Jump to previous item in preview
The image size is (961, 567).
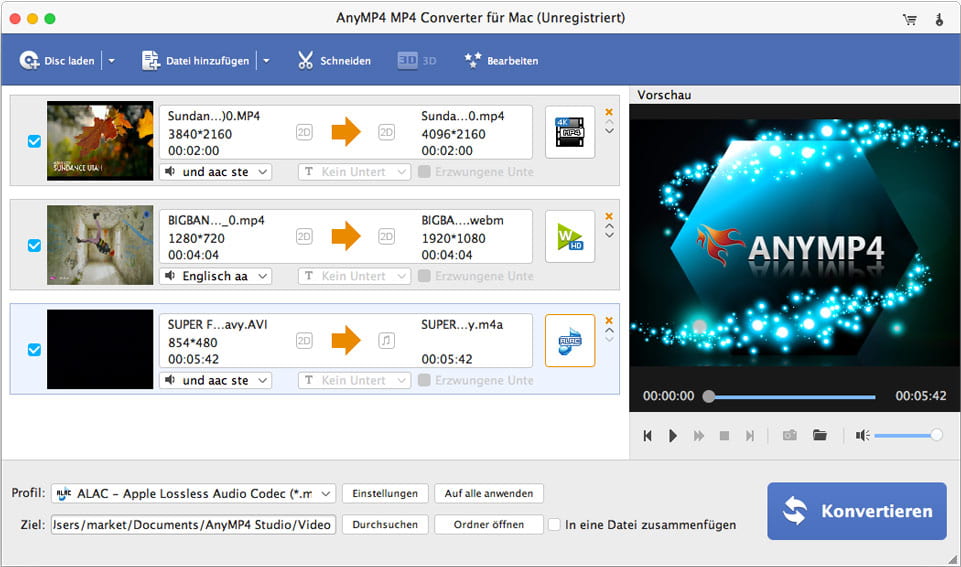tap(647, 435)
